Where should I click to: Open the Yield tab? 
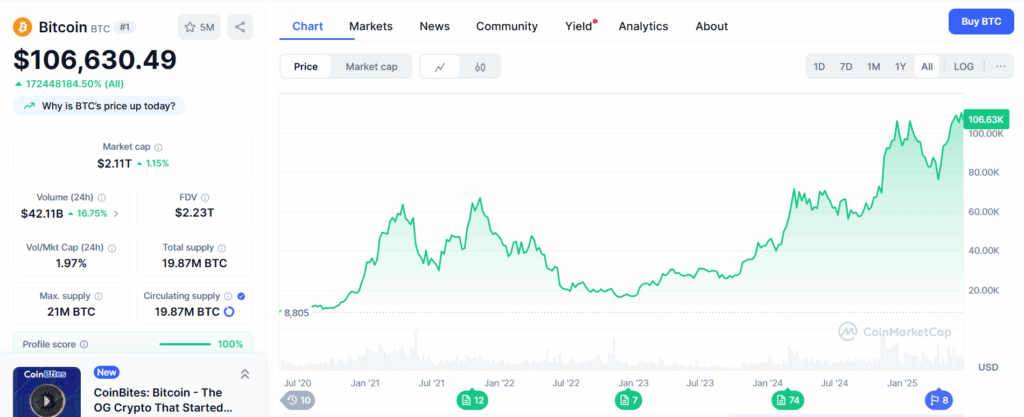579,26
